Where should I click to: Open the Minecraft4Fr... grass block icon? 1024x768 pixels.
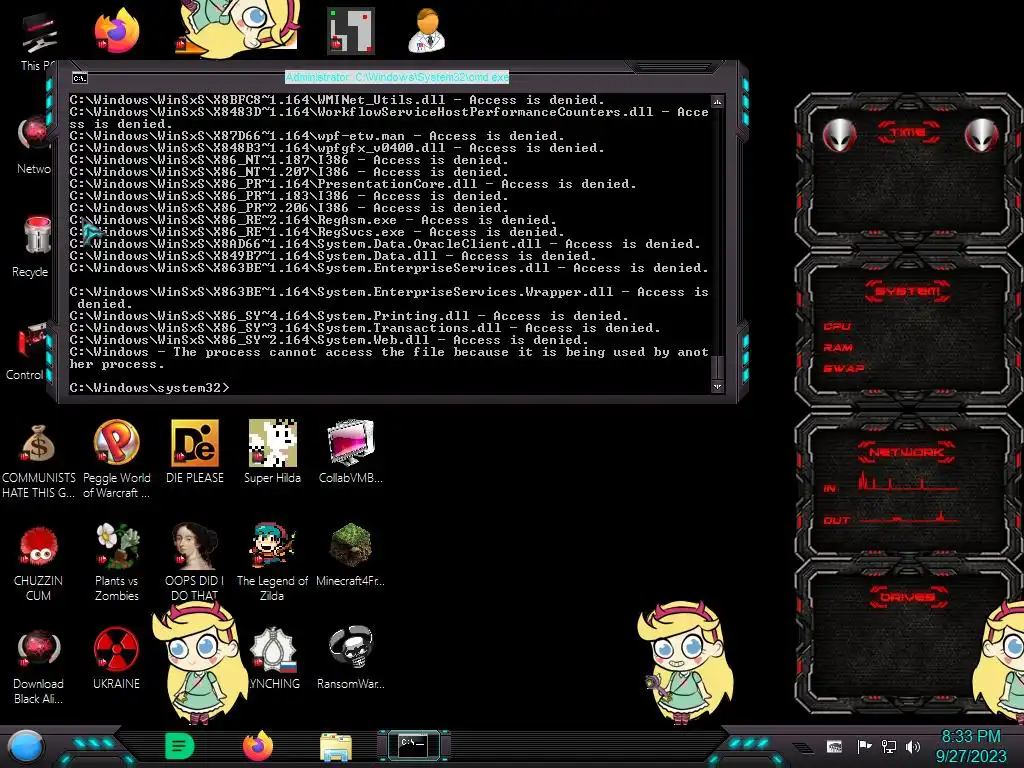point(351,555)
